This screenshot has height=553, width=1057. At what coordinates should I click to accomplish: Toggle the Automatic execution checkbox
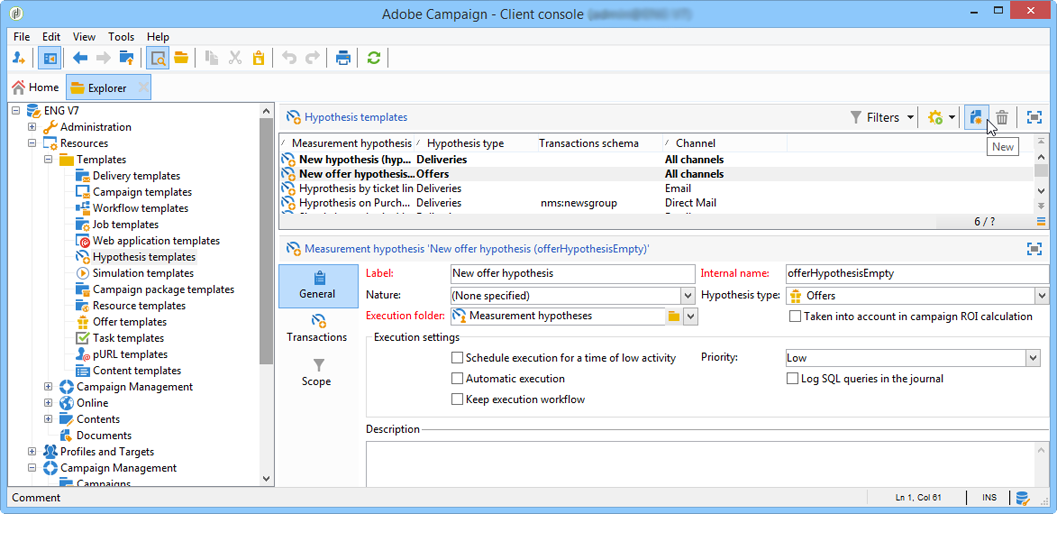pyautogui.click(x=457, y=378)
